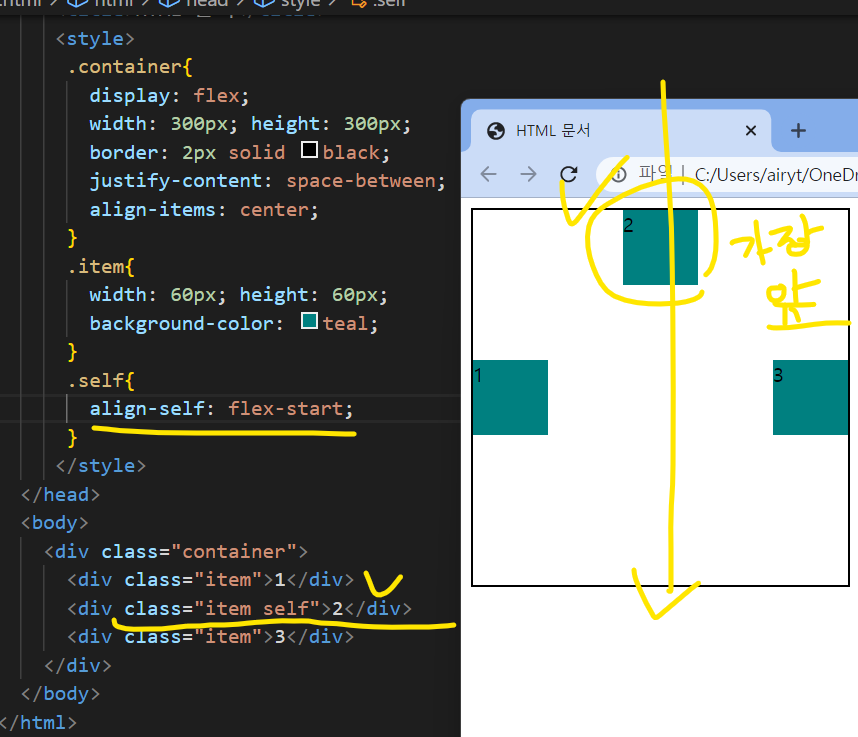This screenshot has width=858, height=737.
Task: Click the closing </body> tag
Action: pos(61,694)
